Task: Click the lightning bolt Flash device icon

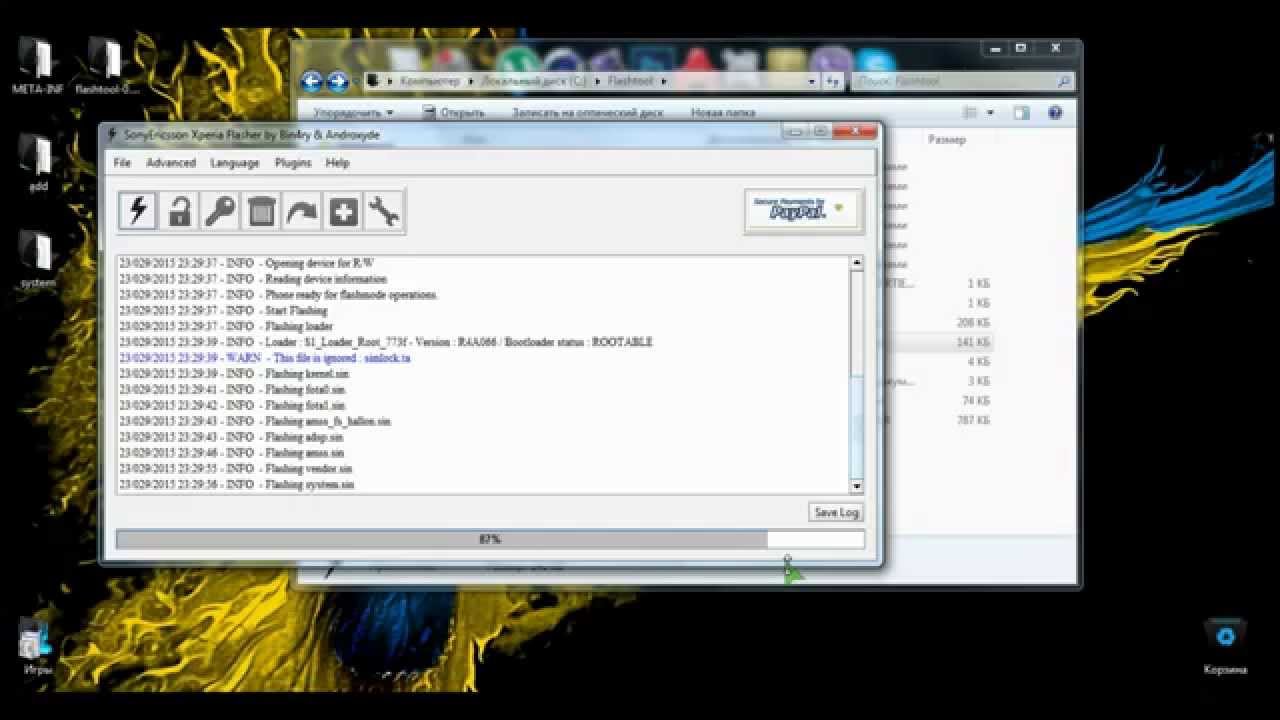Action: 138,211
